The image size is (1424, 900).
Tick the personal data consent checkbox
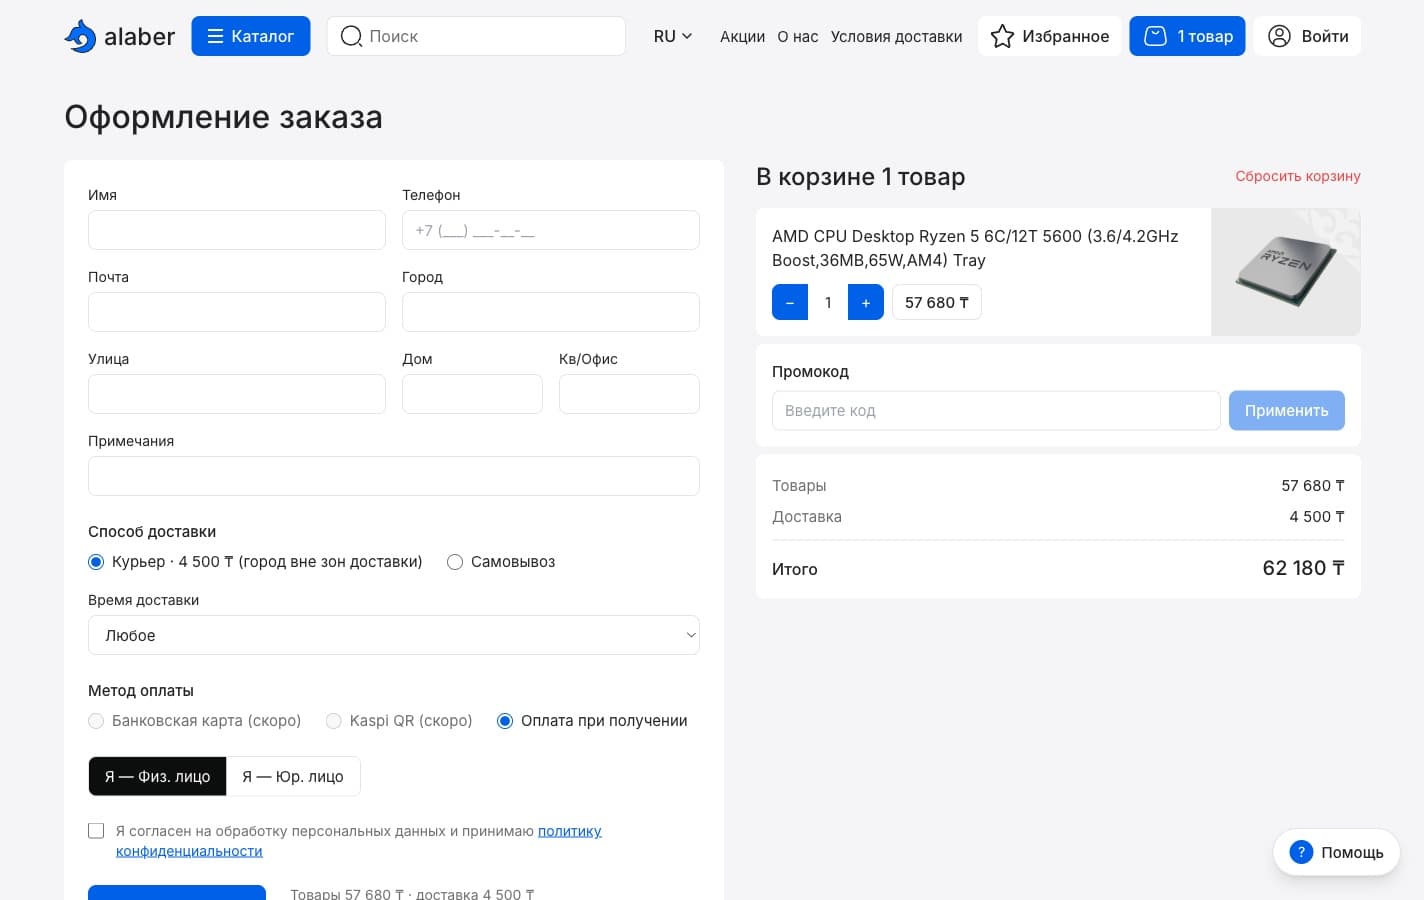96,831
